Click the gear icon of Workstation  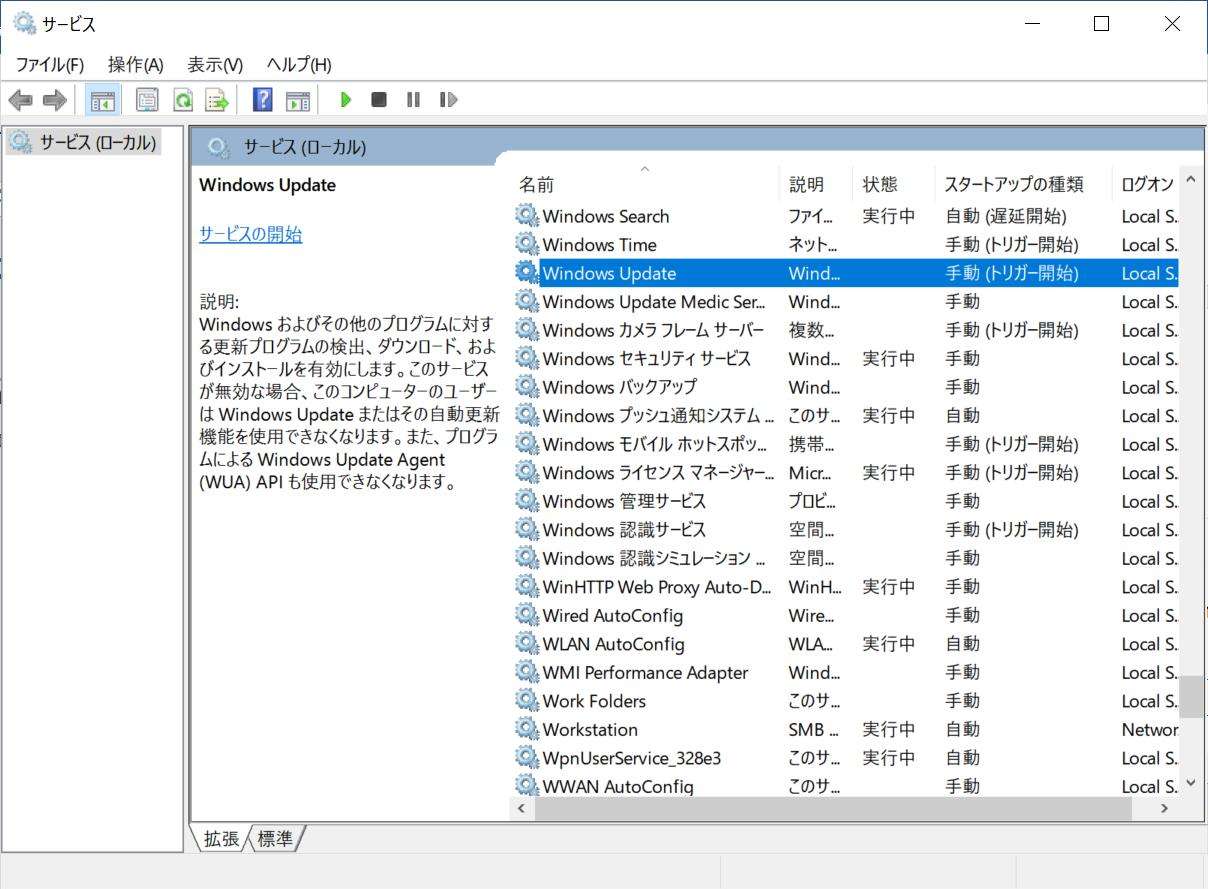pyautogui.click(x=527, y=729)
